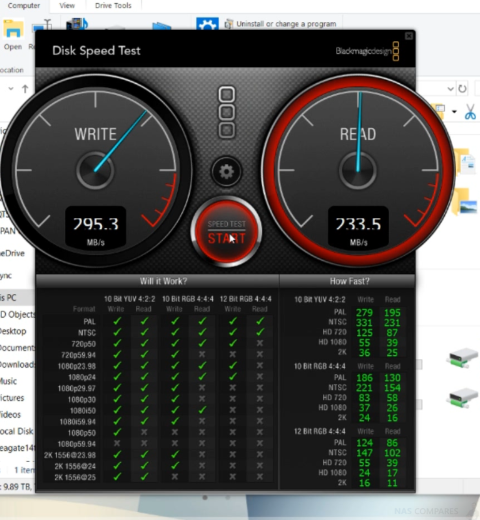This screenshot has width=480, height=520.
Task: Open the Drive Tools ribbon tab
Action: (113, 6)
